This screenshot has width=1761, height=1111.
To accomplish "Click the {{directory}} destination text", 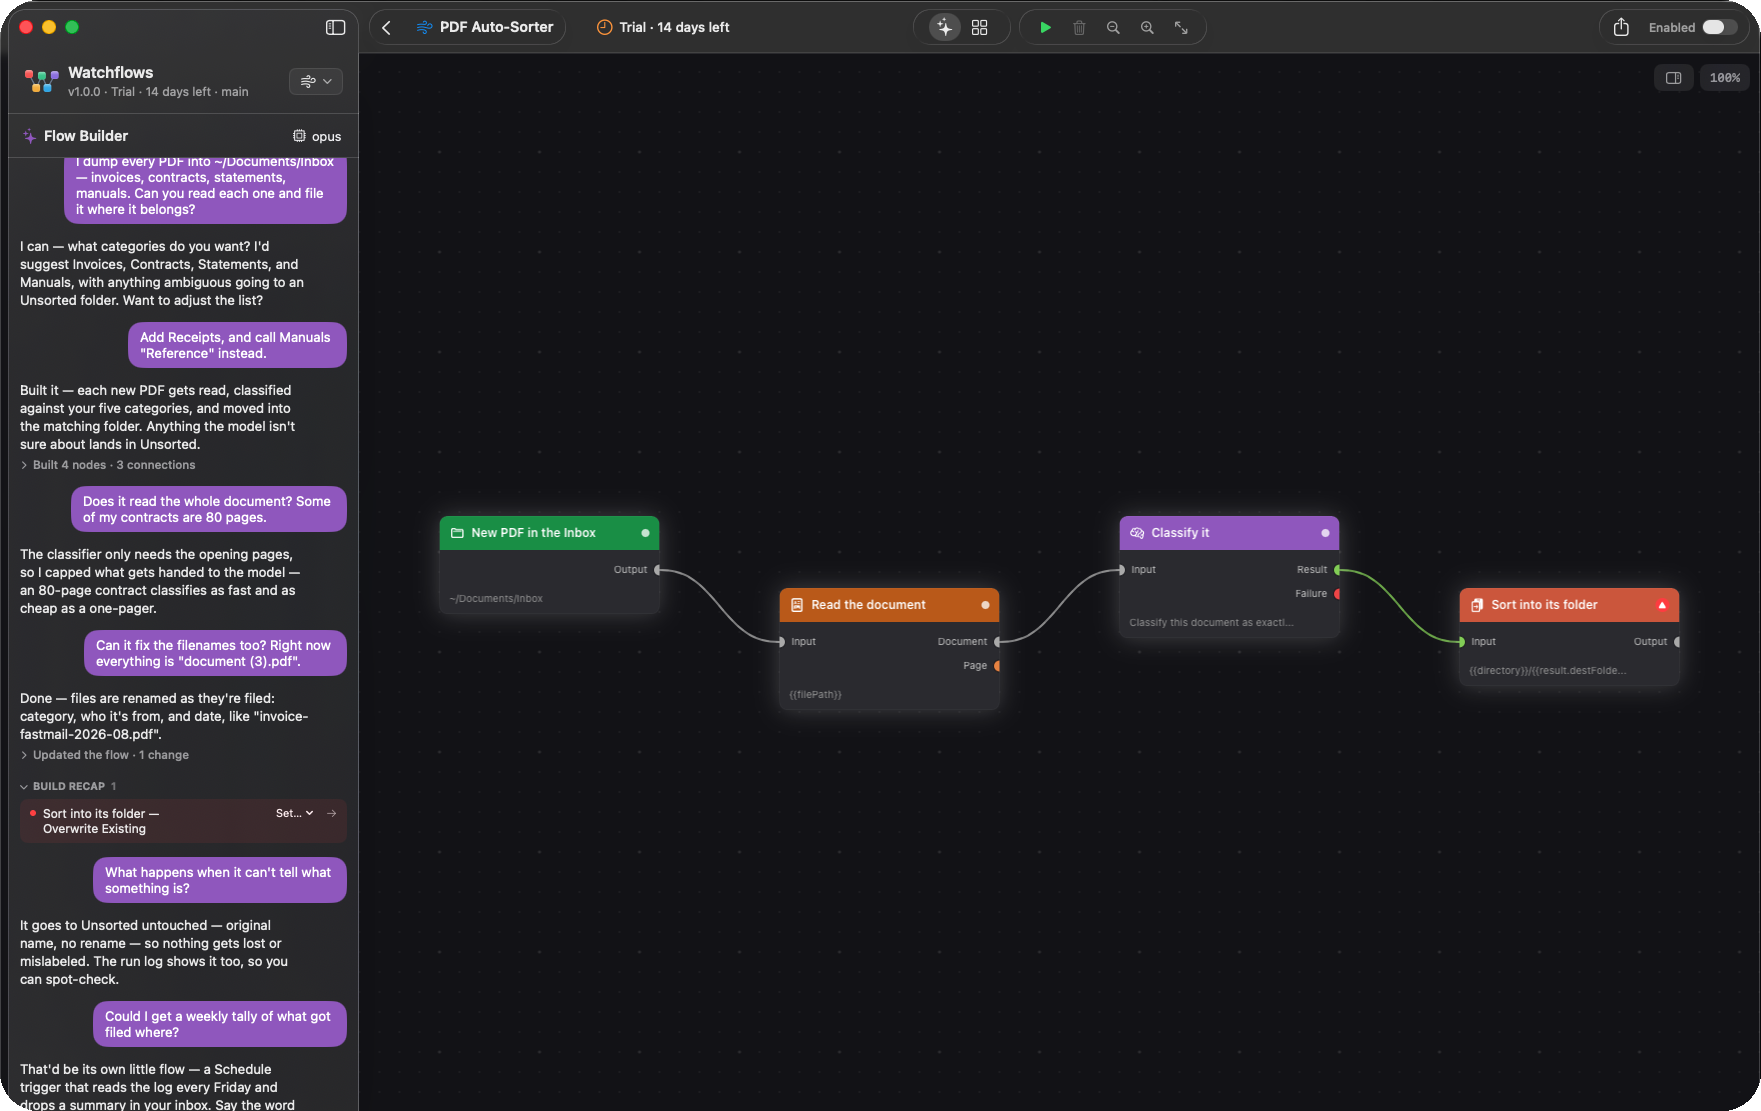I will [x=1547, y=671].
